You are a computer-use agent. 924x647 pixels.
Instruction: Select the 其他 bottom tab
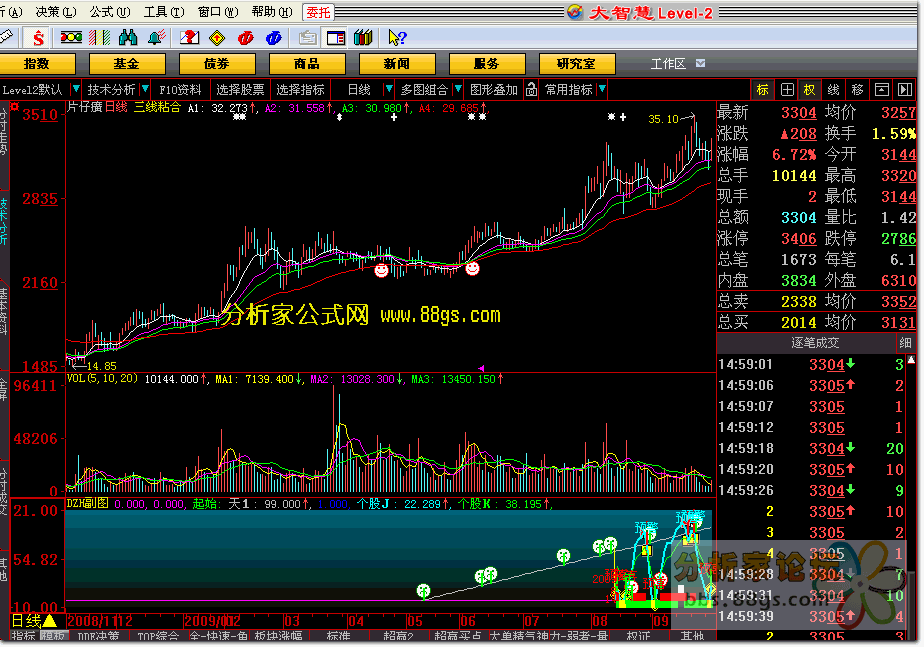(x=692, y=636)
